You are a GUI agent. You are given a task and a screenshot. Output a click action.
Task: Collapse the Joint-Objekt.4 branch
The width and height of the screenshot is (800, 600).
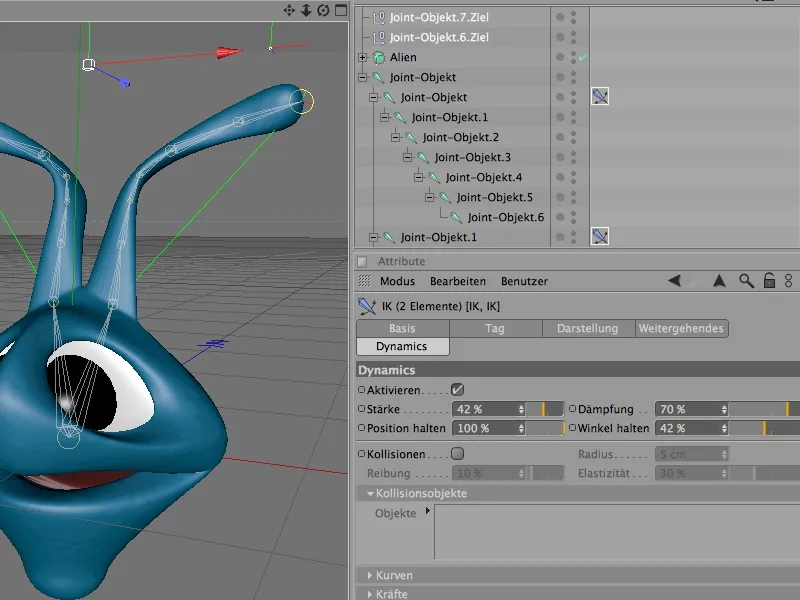(418, 178)
